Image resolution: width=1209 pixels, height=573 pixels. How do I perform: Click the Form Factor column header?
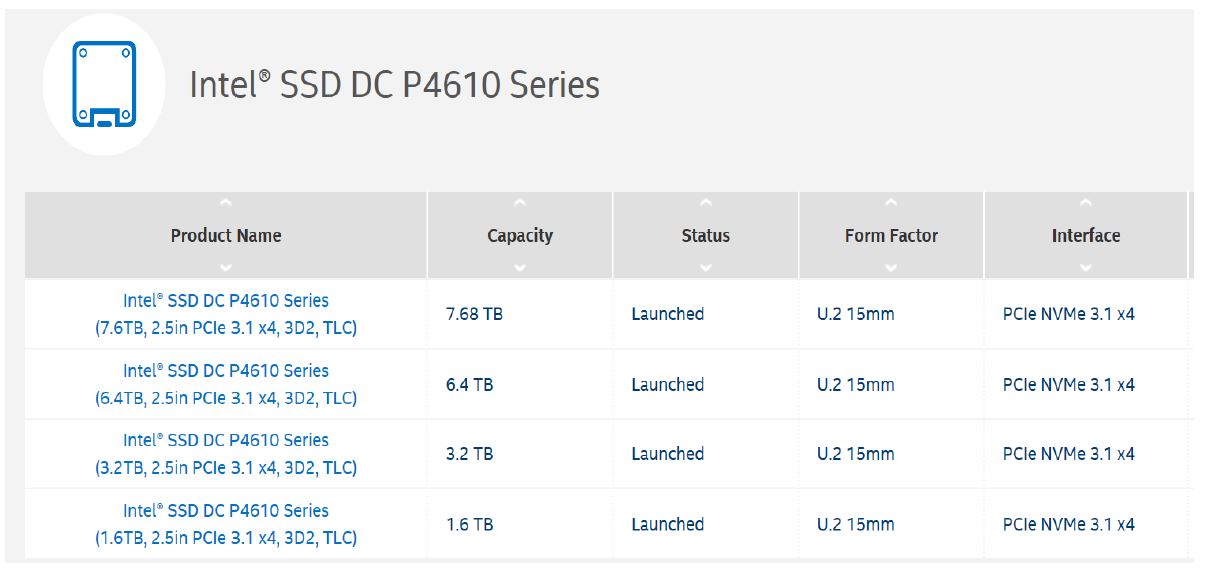(891, 236)
